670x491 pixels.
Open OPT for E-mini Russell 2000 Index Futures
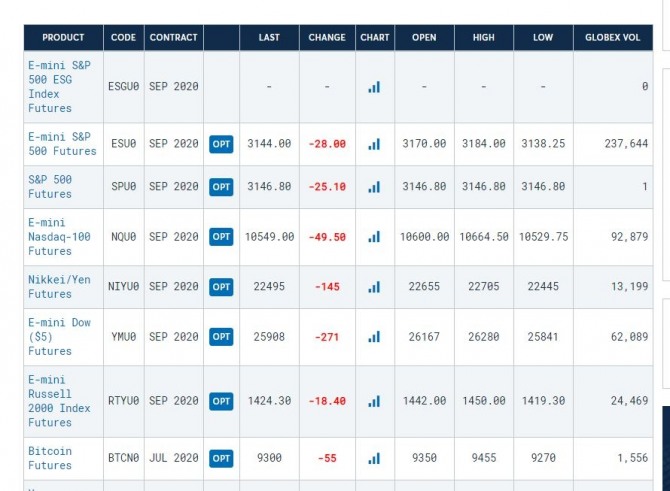(x=221, y=401)
